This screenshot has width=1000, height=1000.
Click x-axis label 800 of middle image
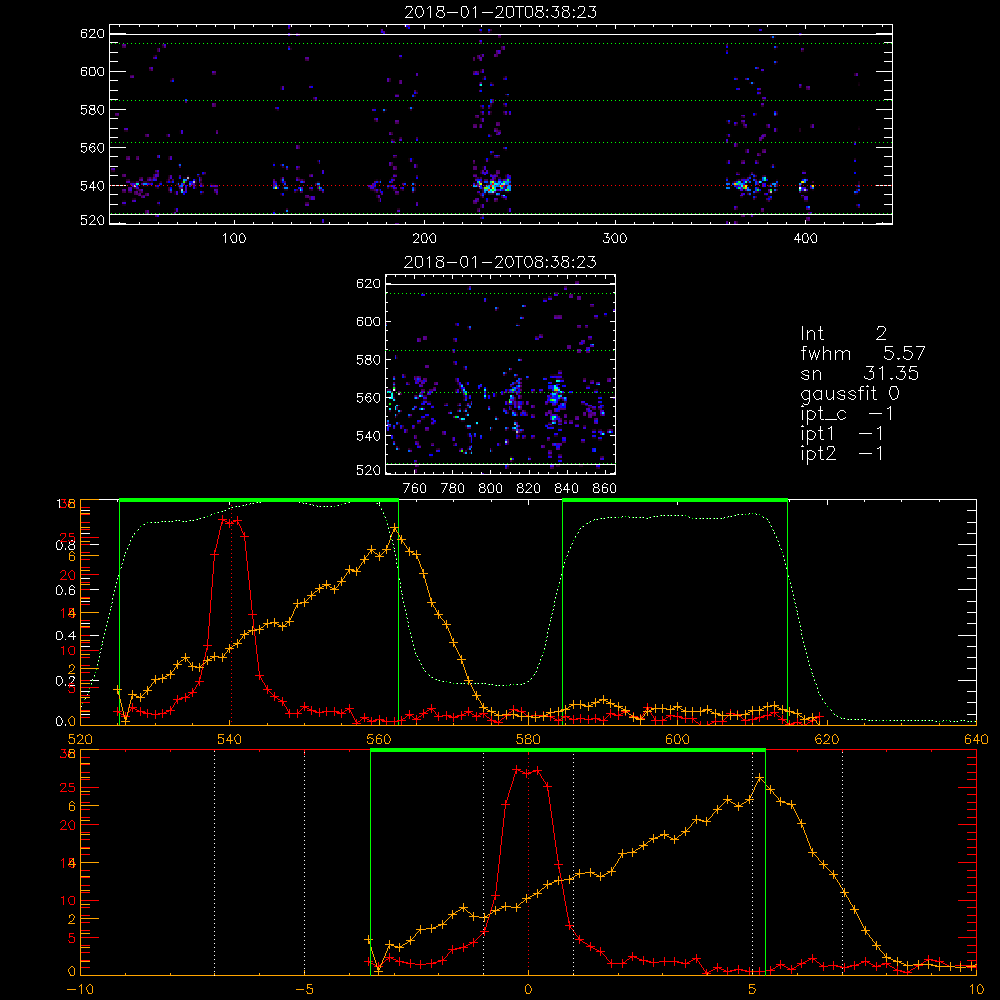(x=490, y=489)
